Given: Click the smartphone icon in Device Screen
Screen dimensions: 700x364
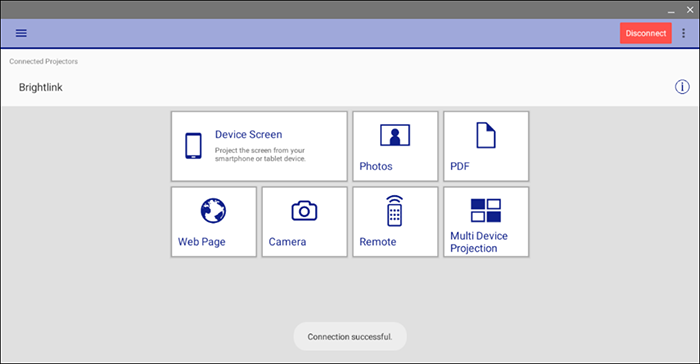Looking at the screenshot, I should click(x=193, y=146).
